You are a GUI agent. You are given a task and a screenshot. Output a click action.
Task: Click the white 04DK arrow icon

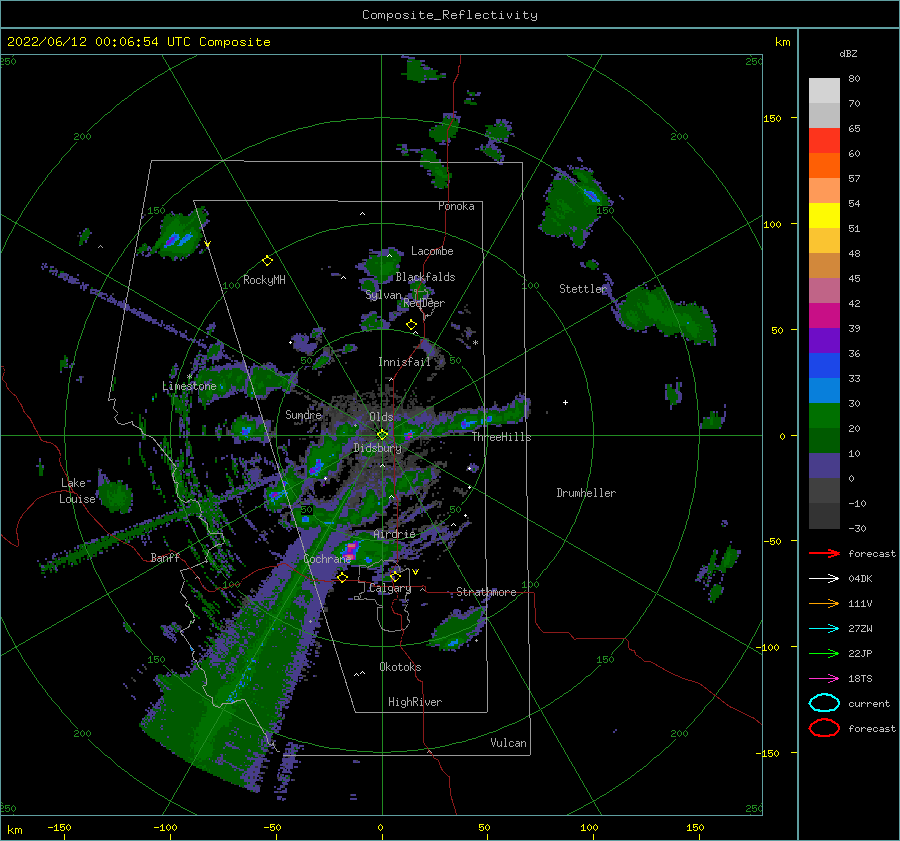pos(824,579)
